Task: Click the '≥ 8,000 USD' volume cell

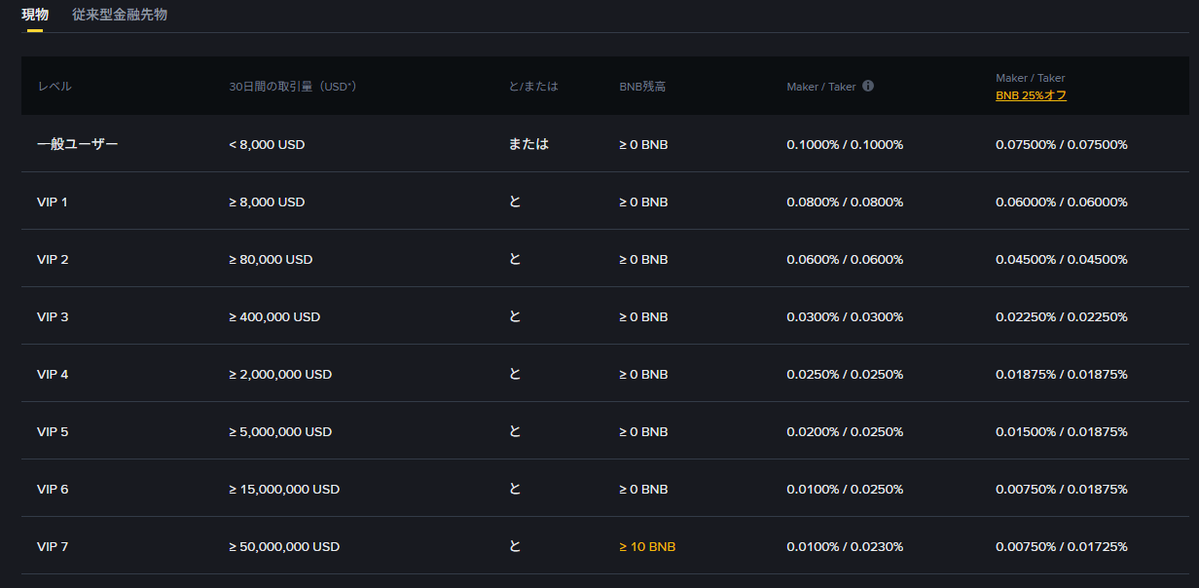Action: (x=267, y=202)
